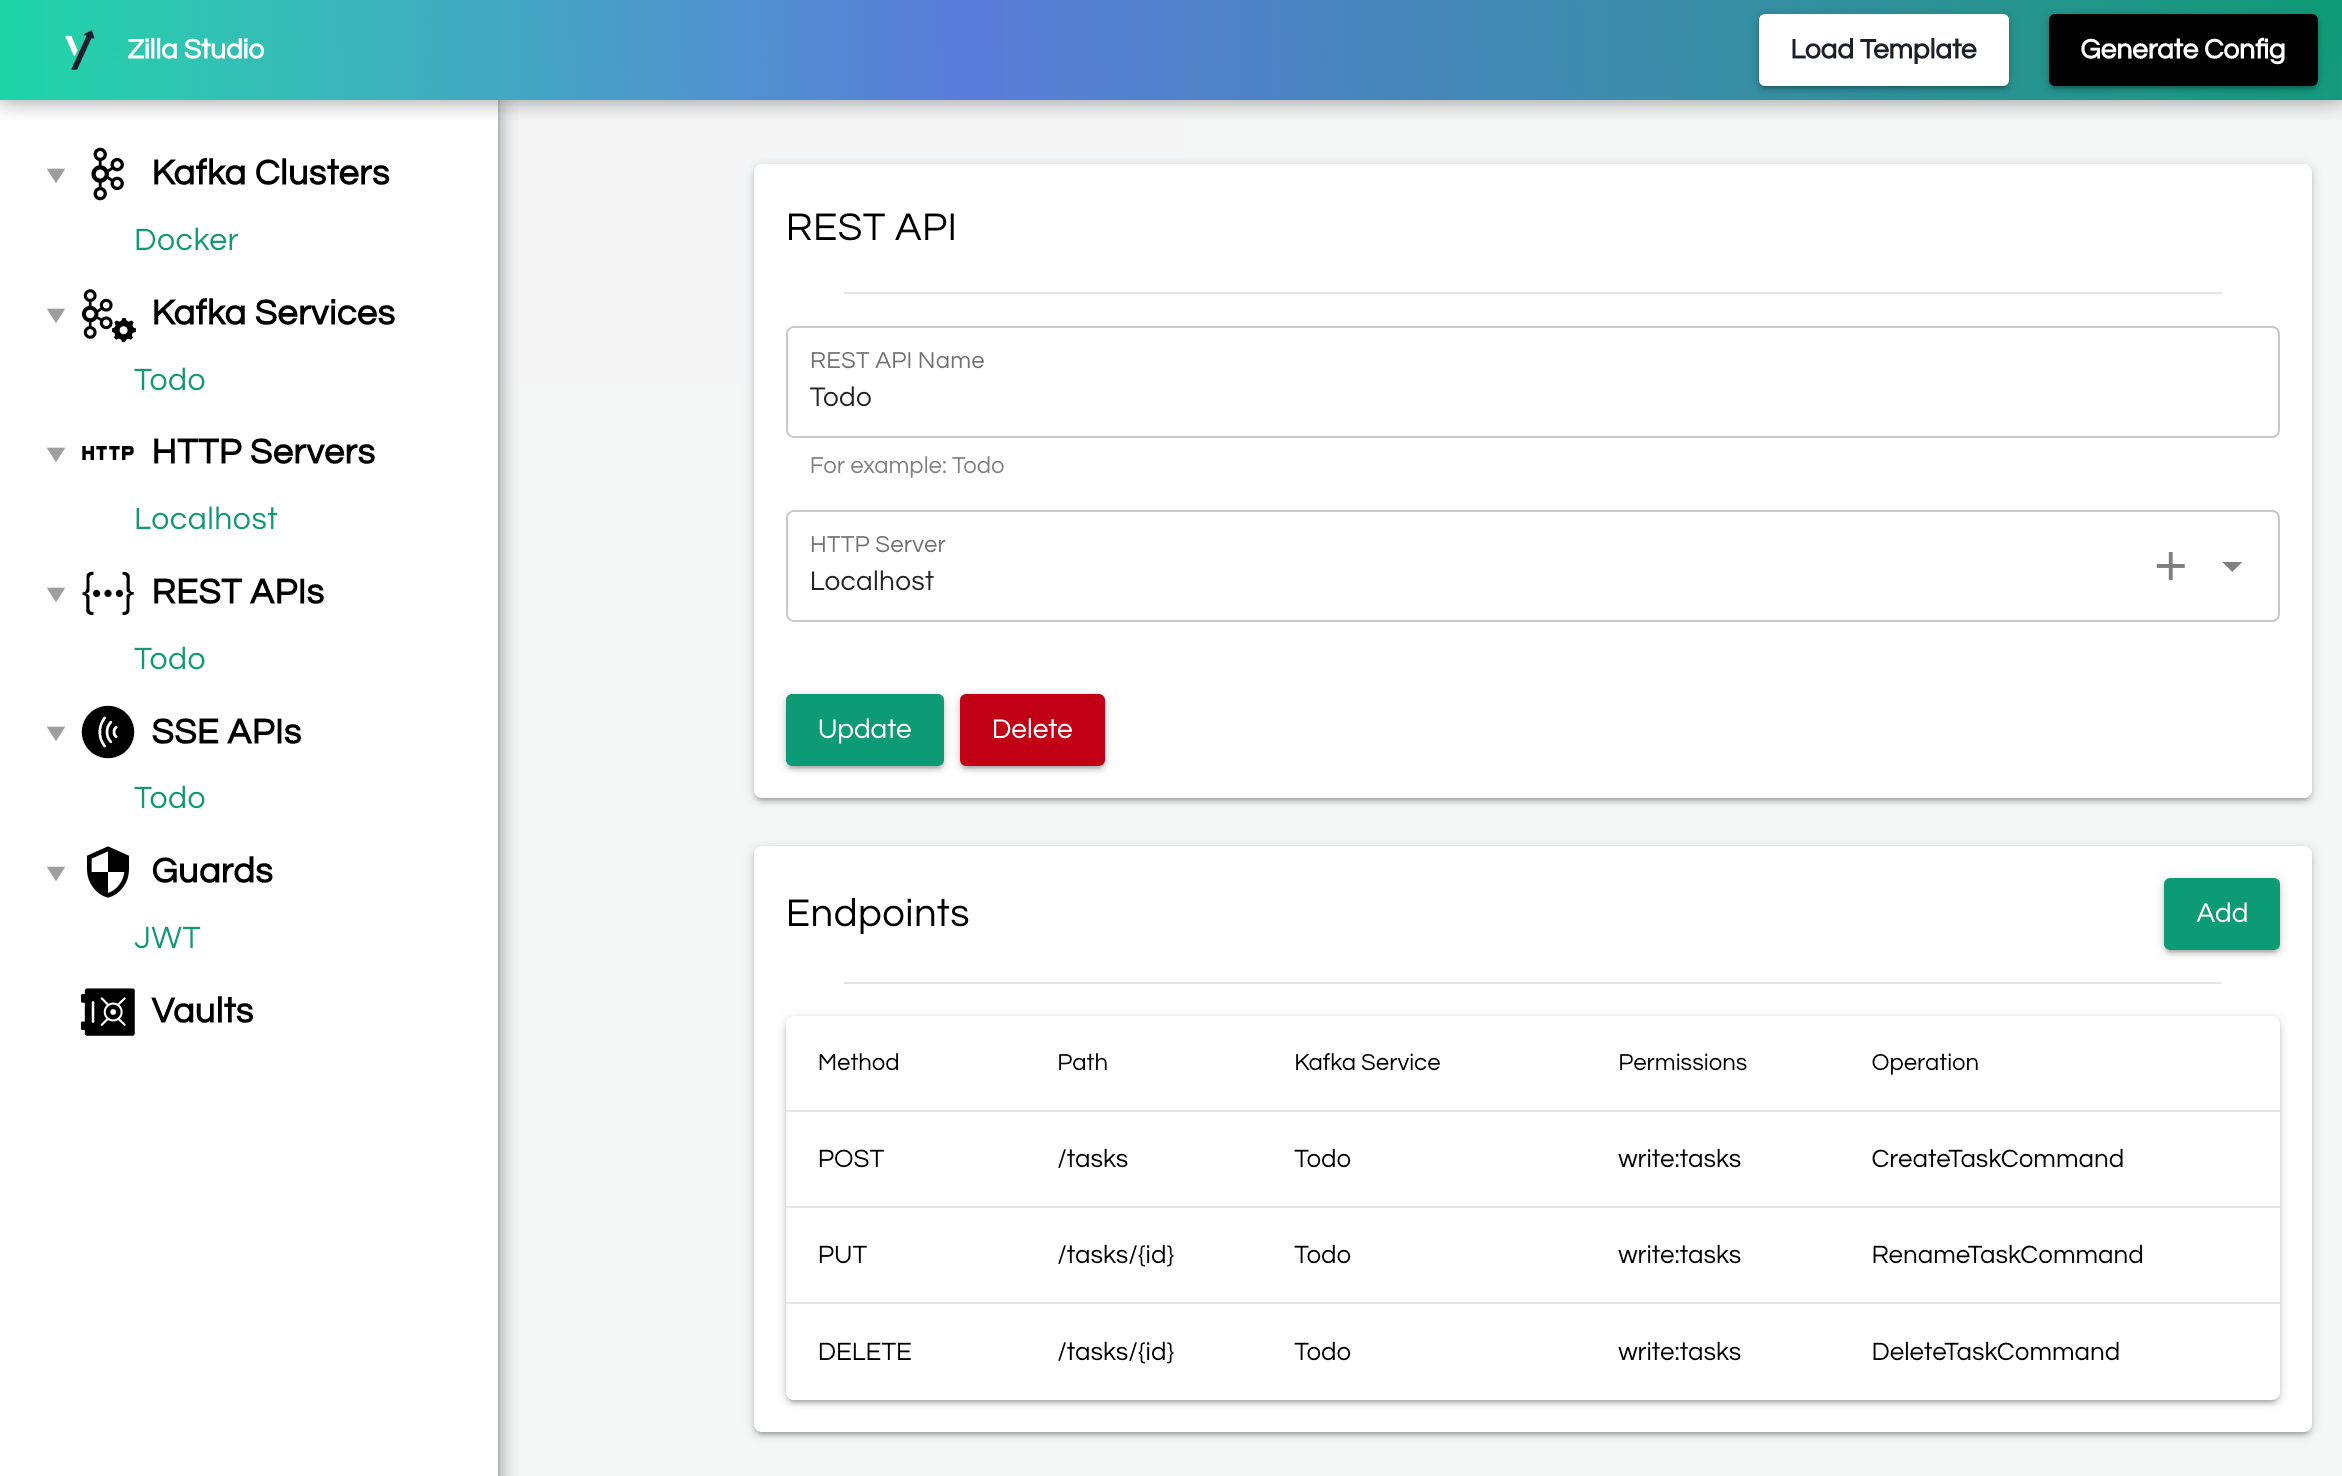Click the Guards shield icon
2342x1476 pixels.
click(x=106, y=870)
